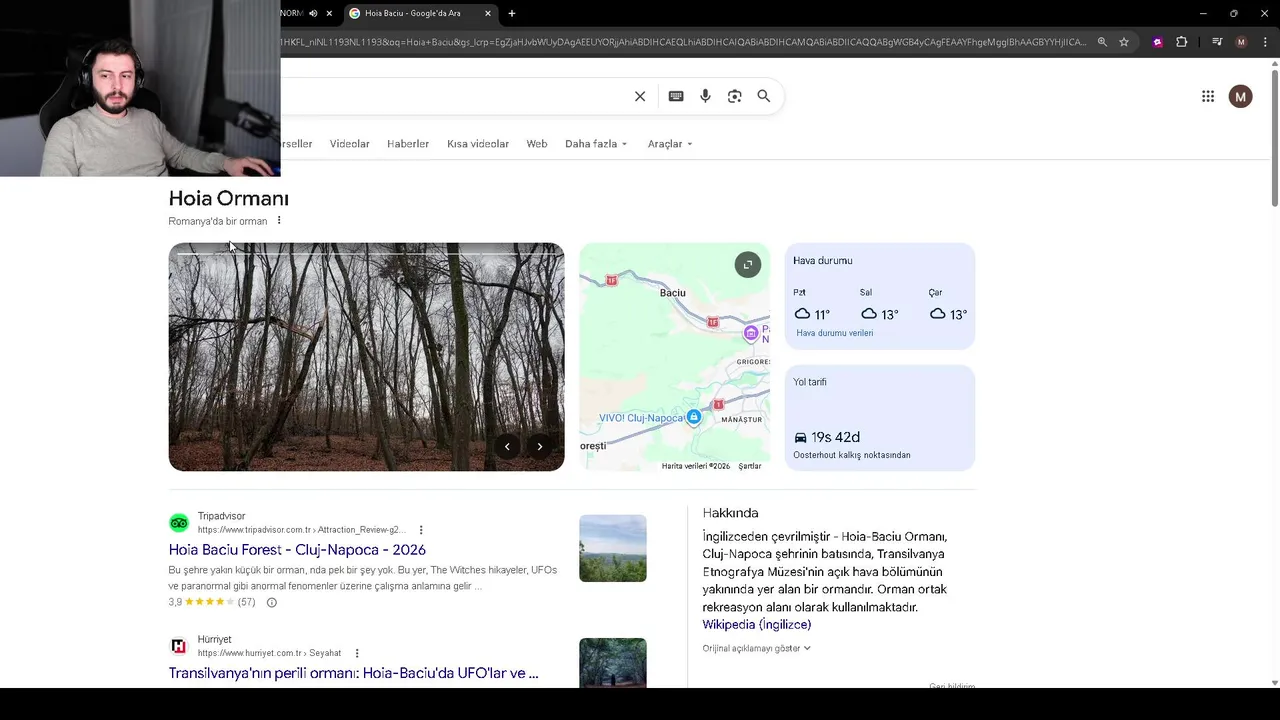Click Tuesday's 'Sal 13°' forecast
Screen dimensions: 1280x720
click(879, 305)
